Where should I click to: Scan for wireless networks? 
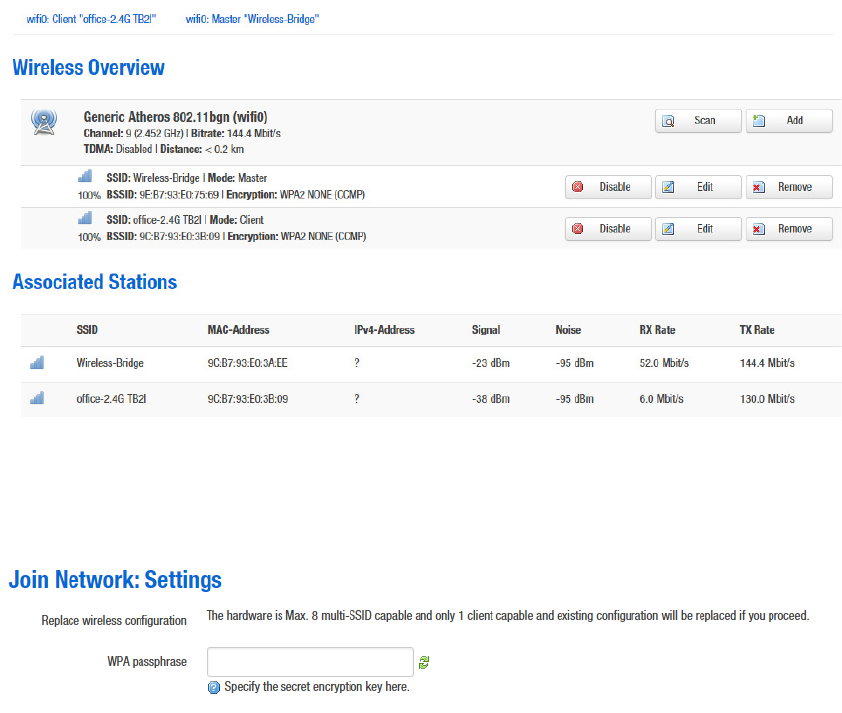pyautogui.click(x=698, y=121)
